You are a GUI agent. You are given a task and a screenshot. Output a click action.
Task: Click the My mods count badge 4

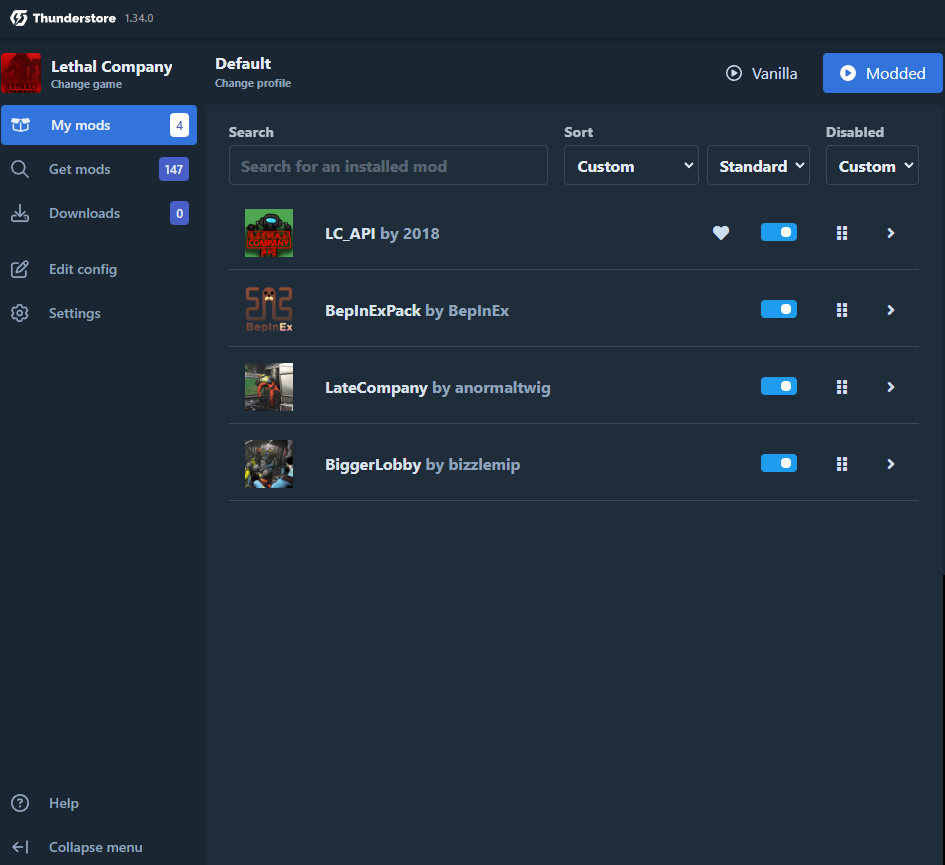point(180,125)
